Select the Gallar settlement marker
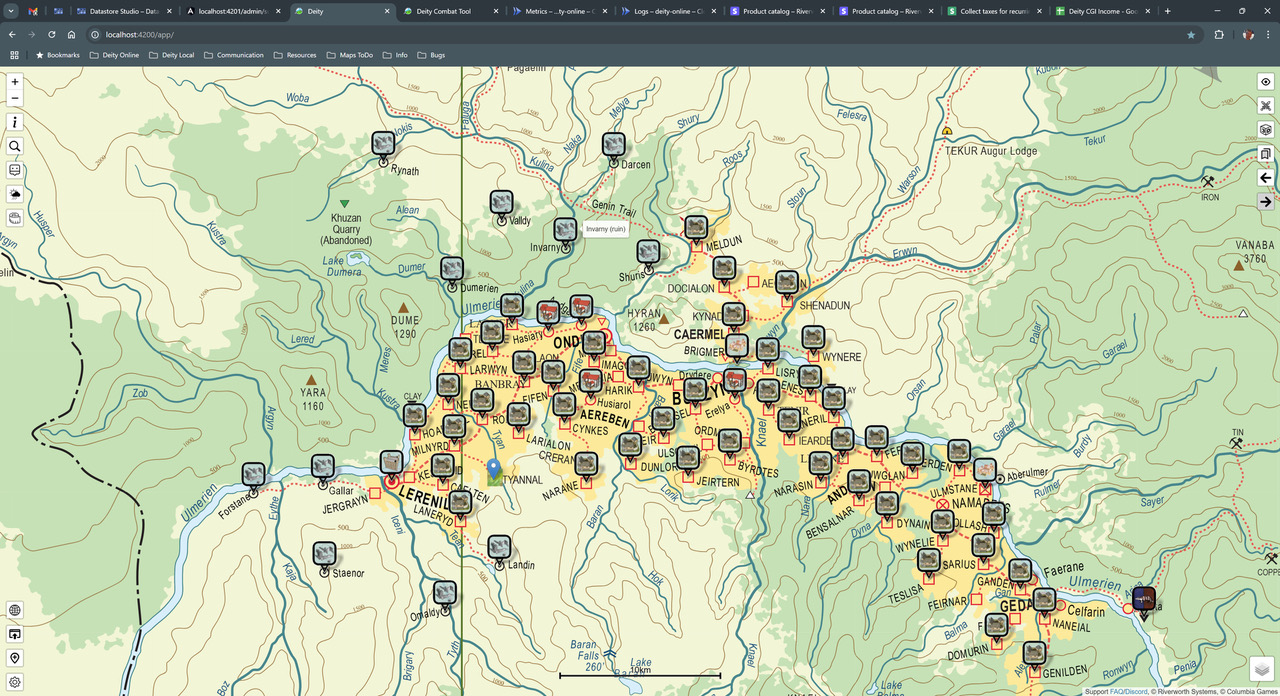This screenshot has height=696, width=1280. (x=322, y=468)
